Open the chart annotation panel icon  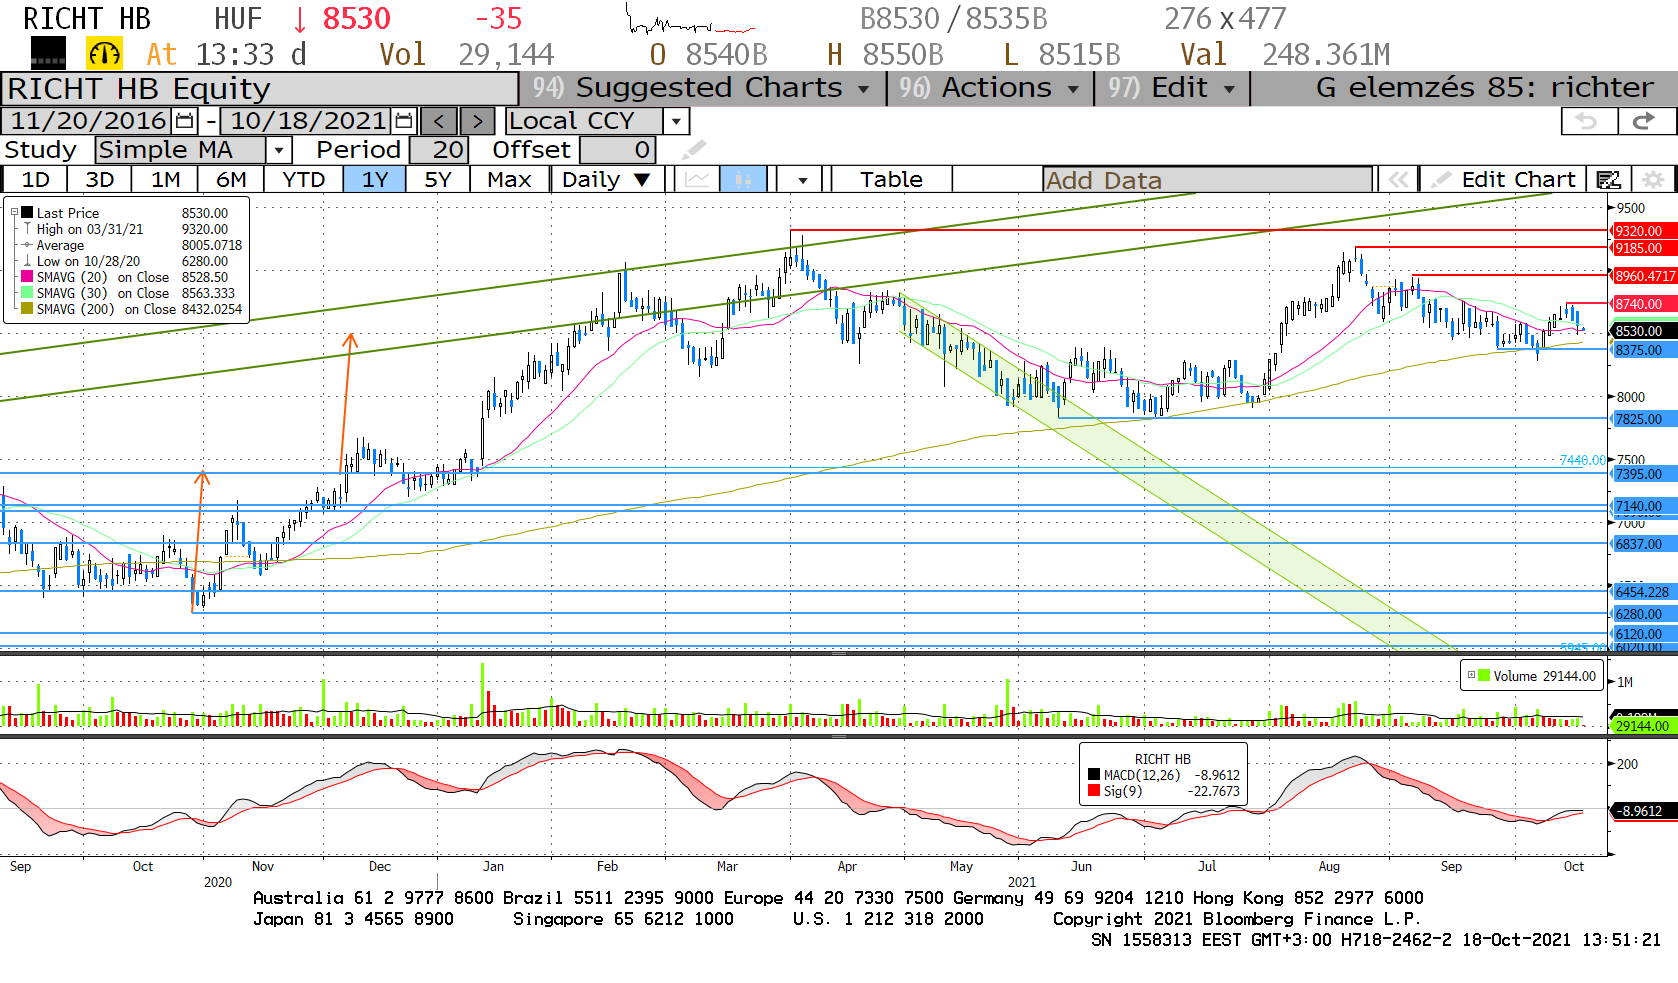point(1609,180)
